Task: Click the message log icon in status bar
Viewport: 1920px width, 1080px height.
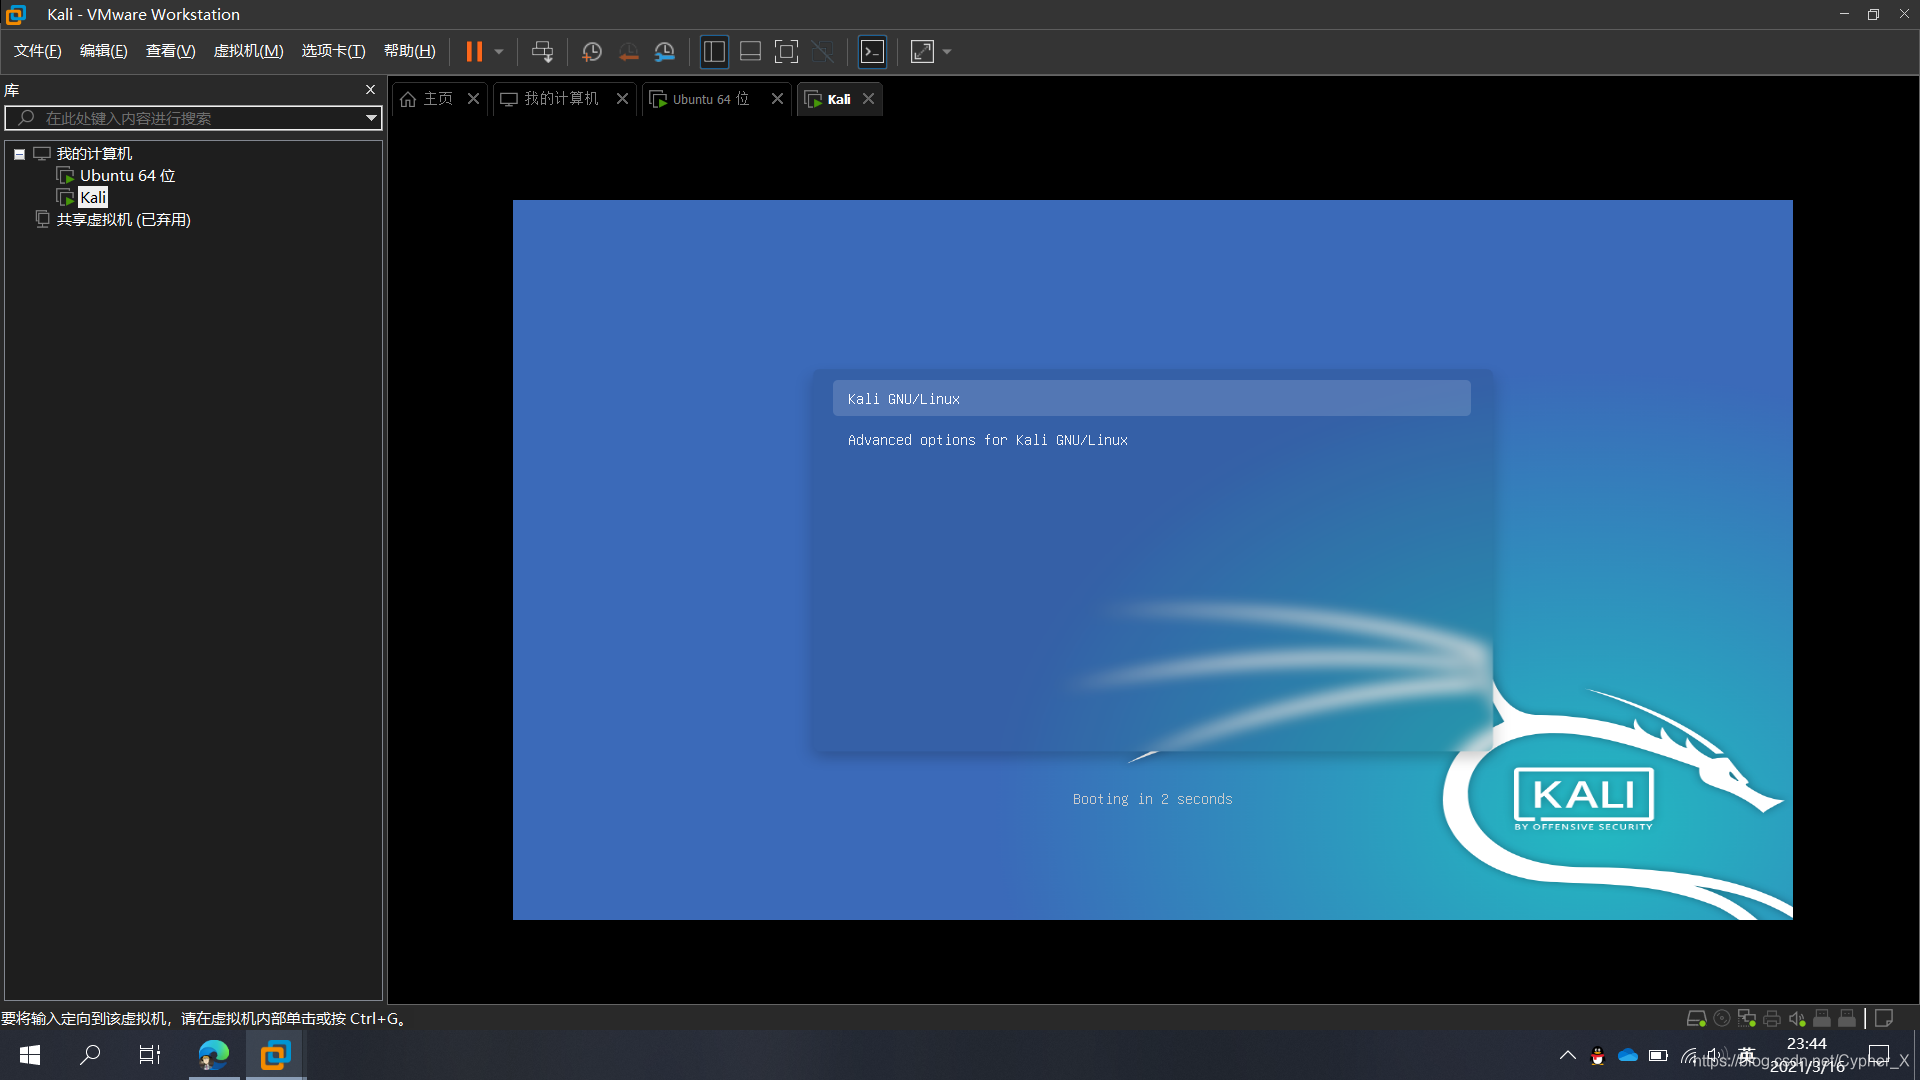Action: click(1883, 1018)
